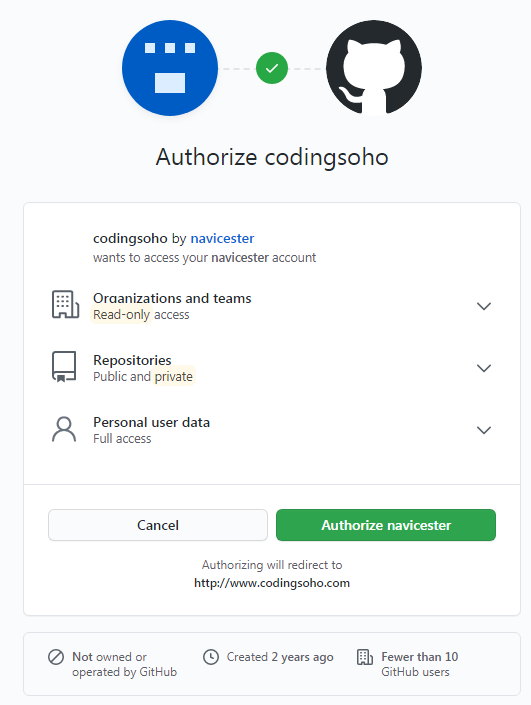Click the Authorize navicester button
Image resolution: width=531 pixels, height=705 pixels.
pyautogui.click(x=386, y=525)
